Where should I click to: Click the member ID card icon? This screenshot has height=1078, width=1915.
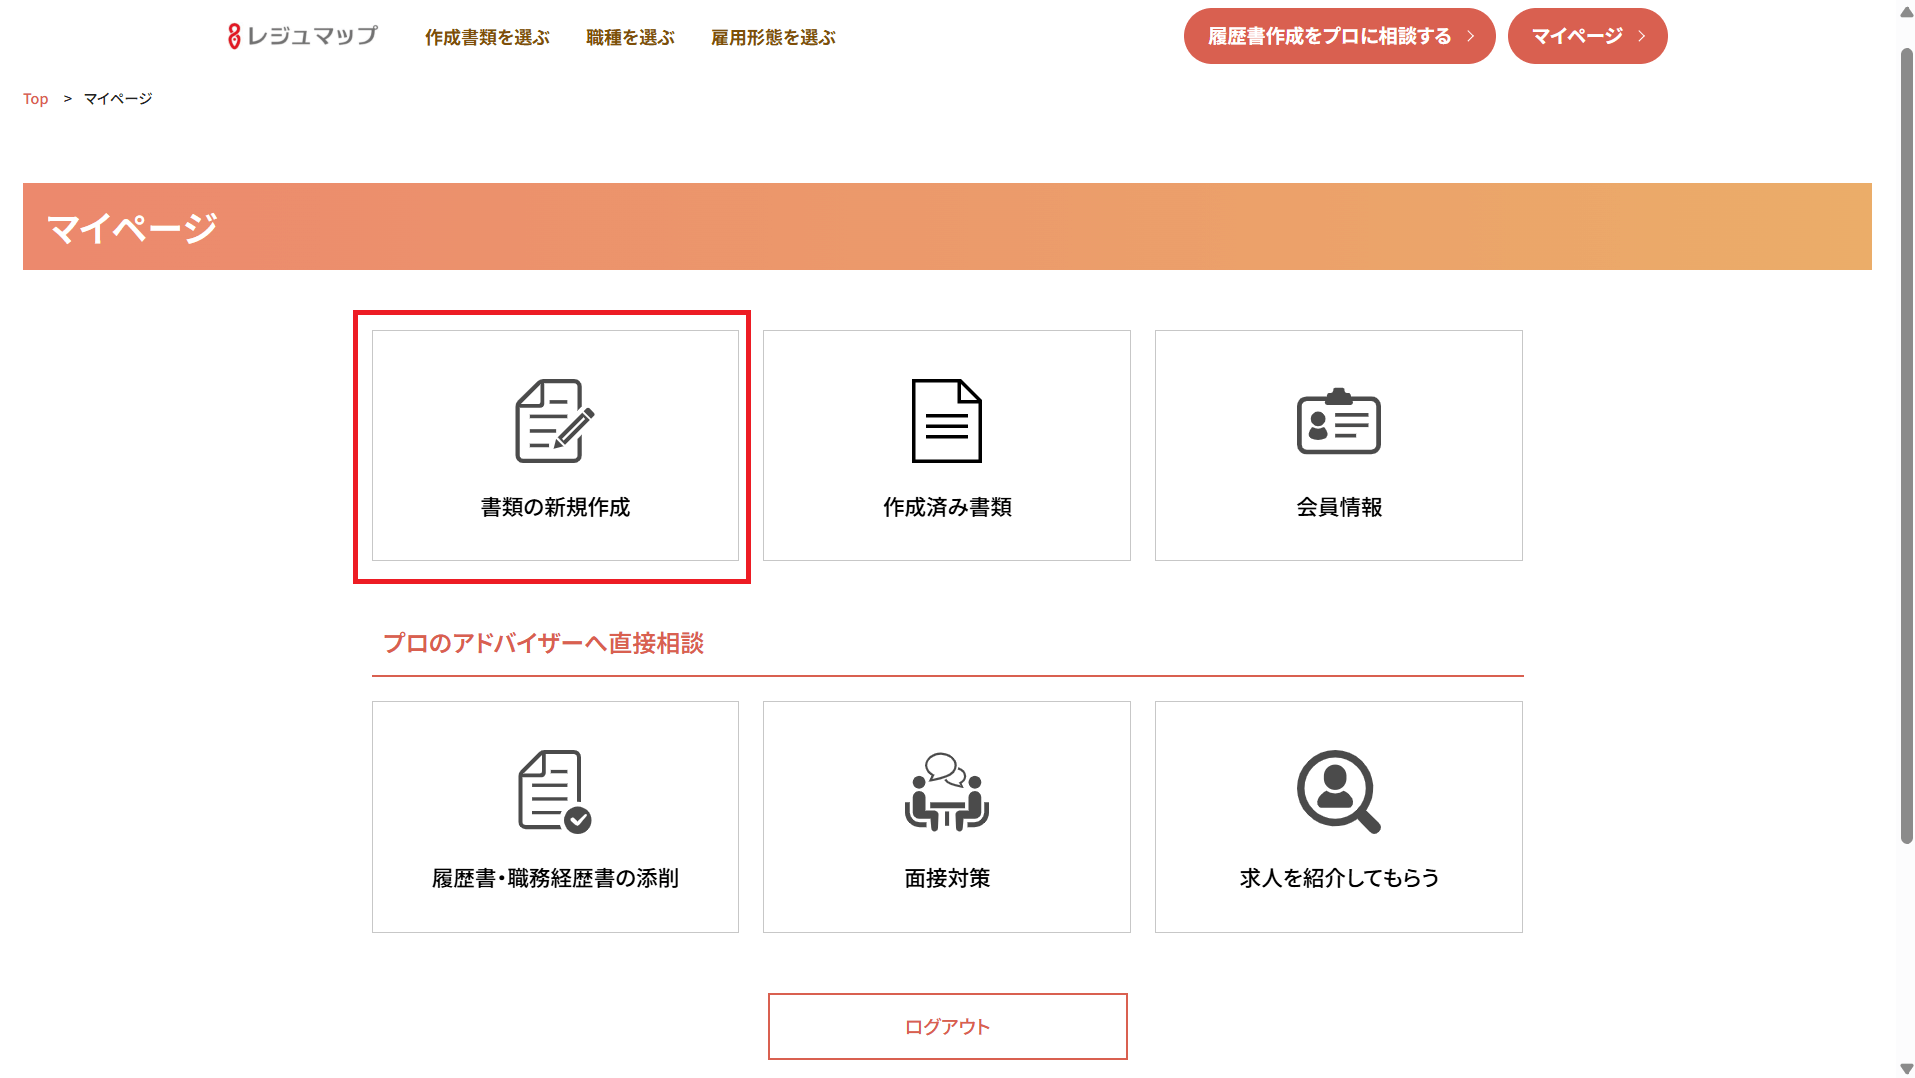pyautogui.click(x=1338, y=422)
